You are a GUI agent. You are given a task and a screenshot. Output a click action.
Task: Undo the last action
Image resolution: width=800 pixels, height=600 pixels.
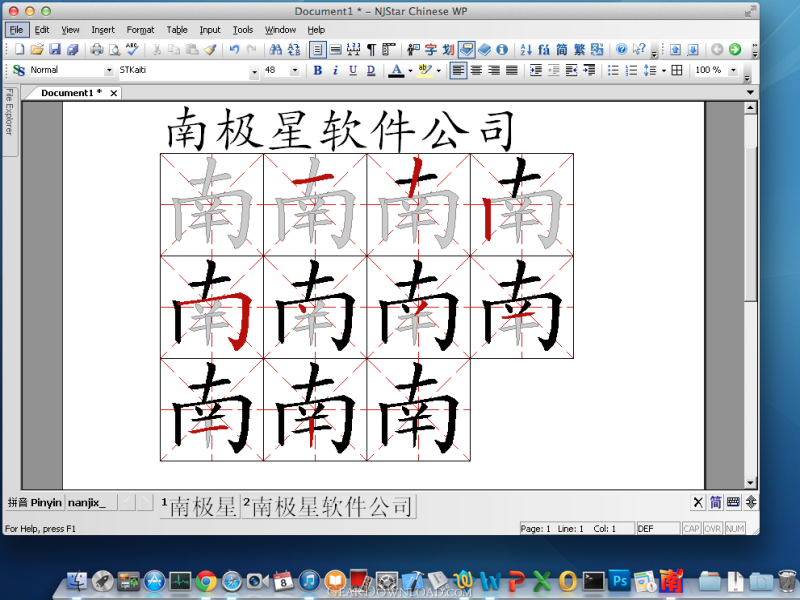tap(234, 49)
